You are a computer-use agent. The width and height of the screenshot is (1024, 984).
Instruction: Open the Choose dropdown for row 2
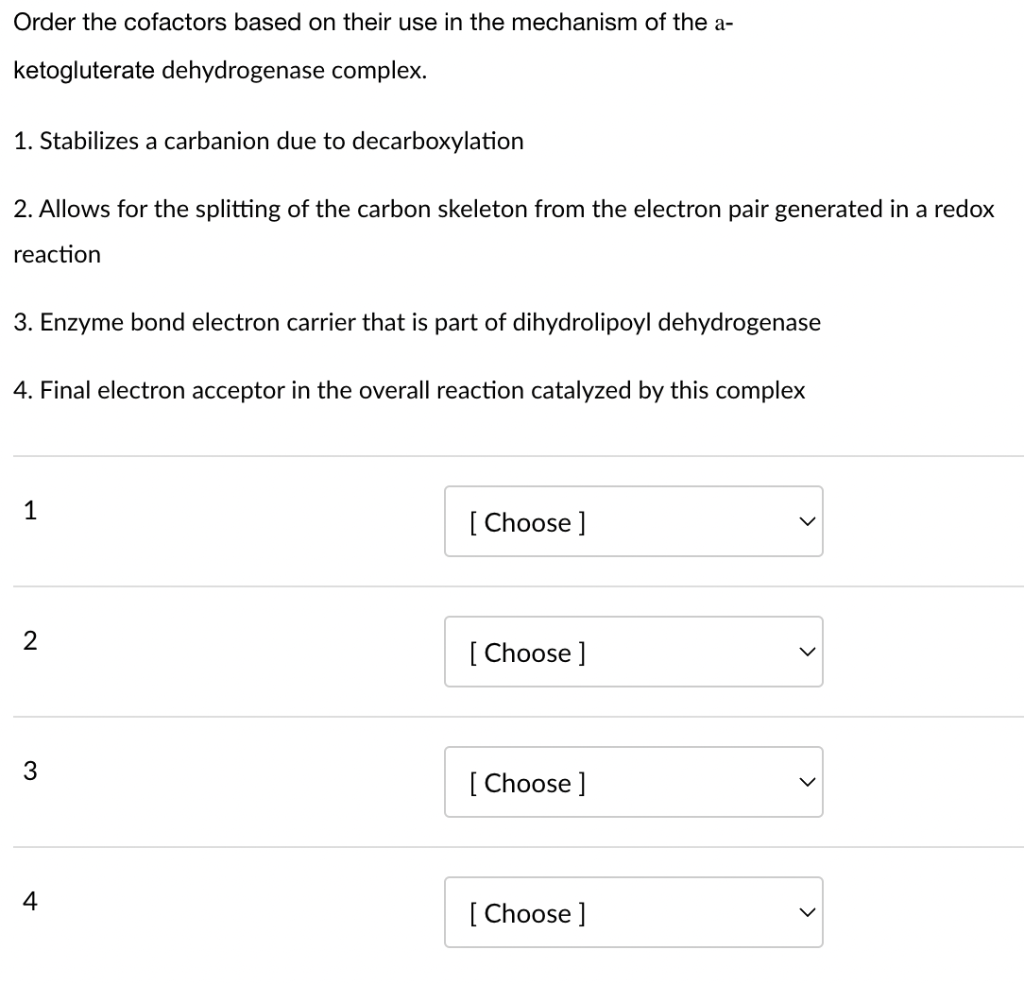[x=633, y=652]
